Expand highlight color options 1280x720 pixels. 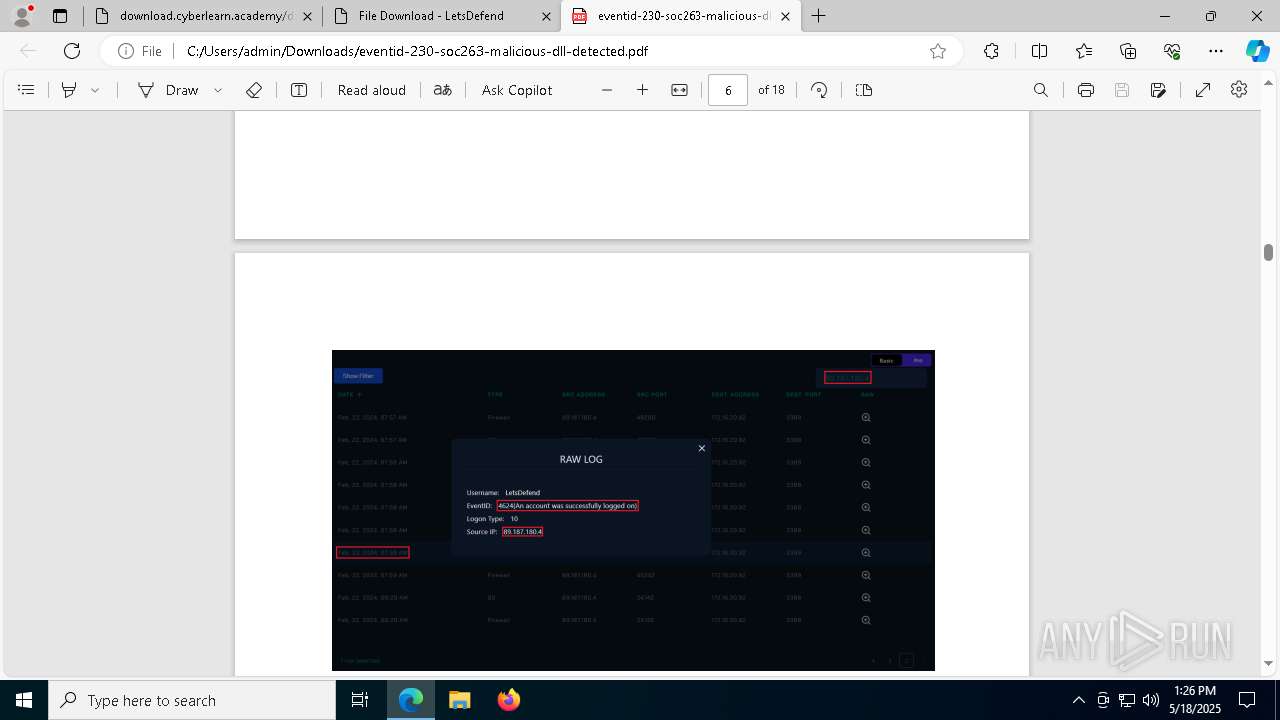(x=95, y=90)
